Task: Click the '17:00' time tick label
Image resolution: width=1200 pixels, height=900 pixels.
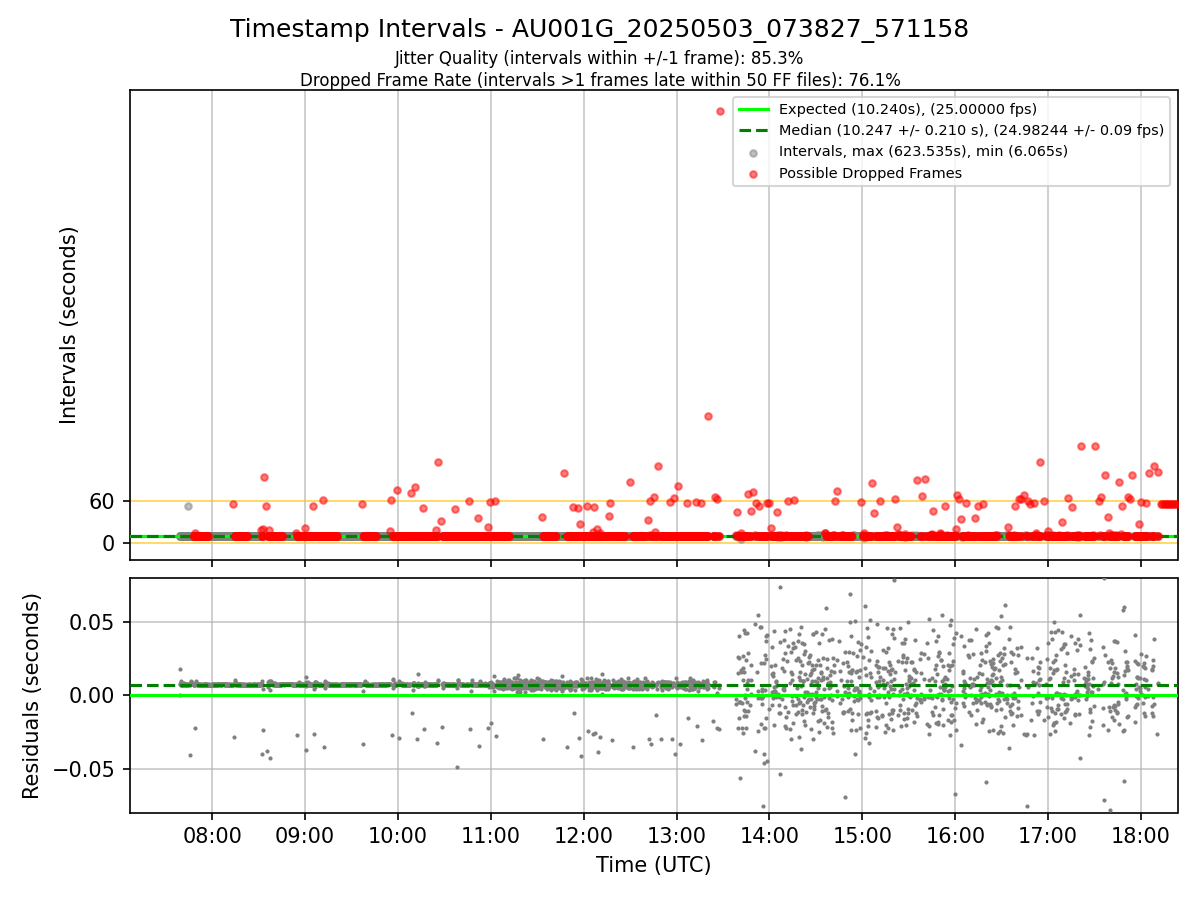Action: coord(1048,834)
